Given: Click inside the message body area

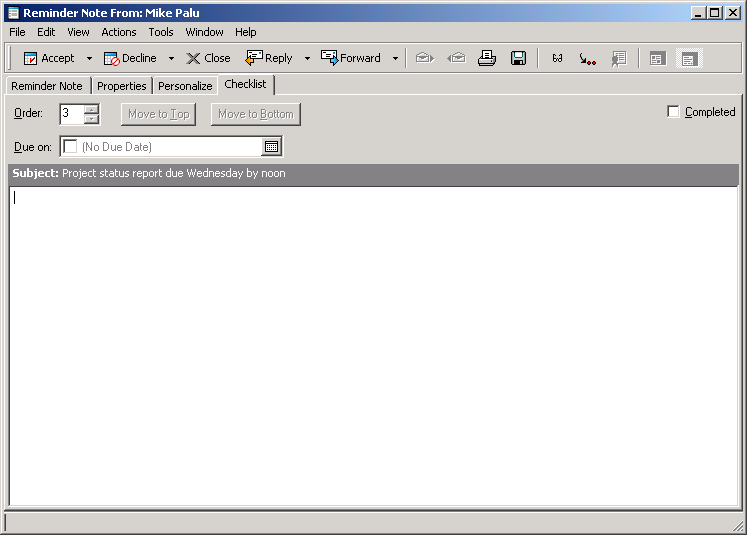Looking at the screenshot, I should (x=373, y=346).
